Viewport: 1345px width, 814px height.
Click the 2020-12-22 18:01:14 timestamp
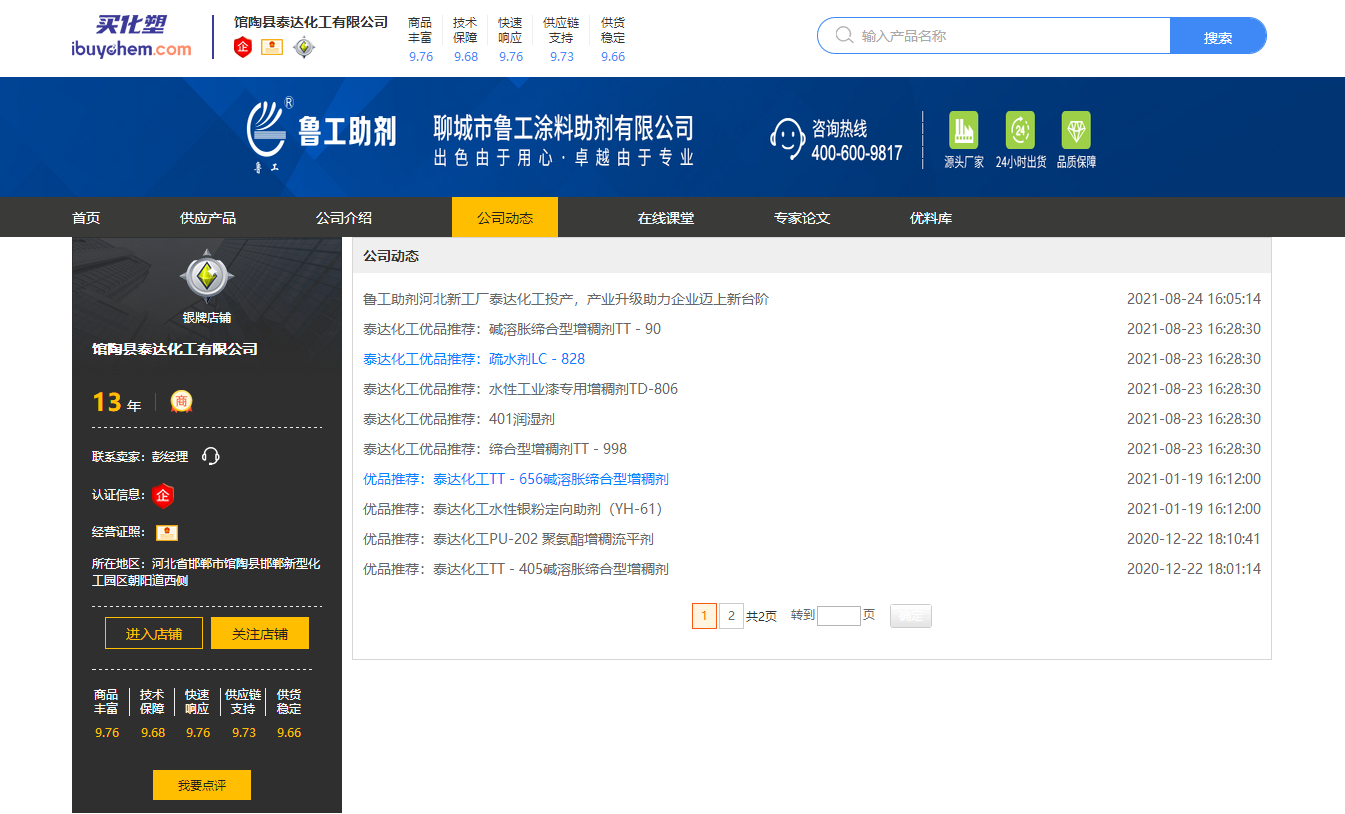1194,569
